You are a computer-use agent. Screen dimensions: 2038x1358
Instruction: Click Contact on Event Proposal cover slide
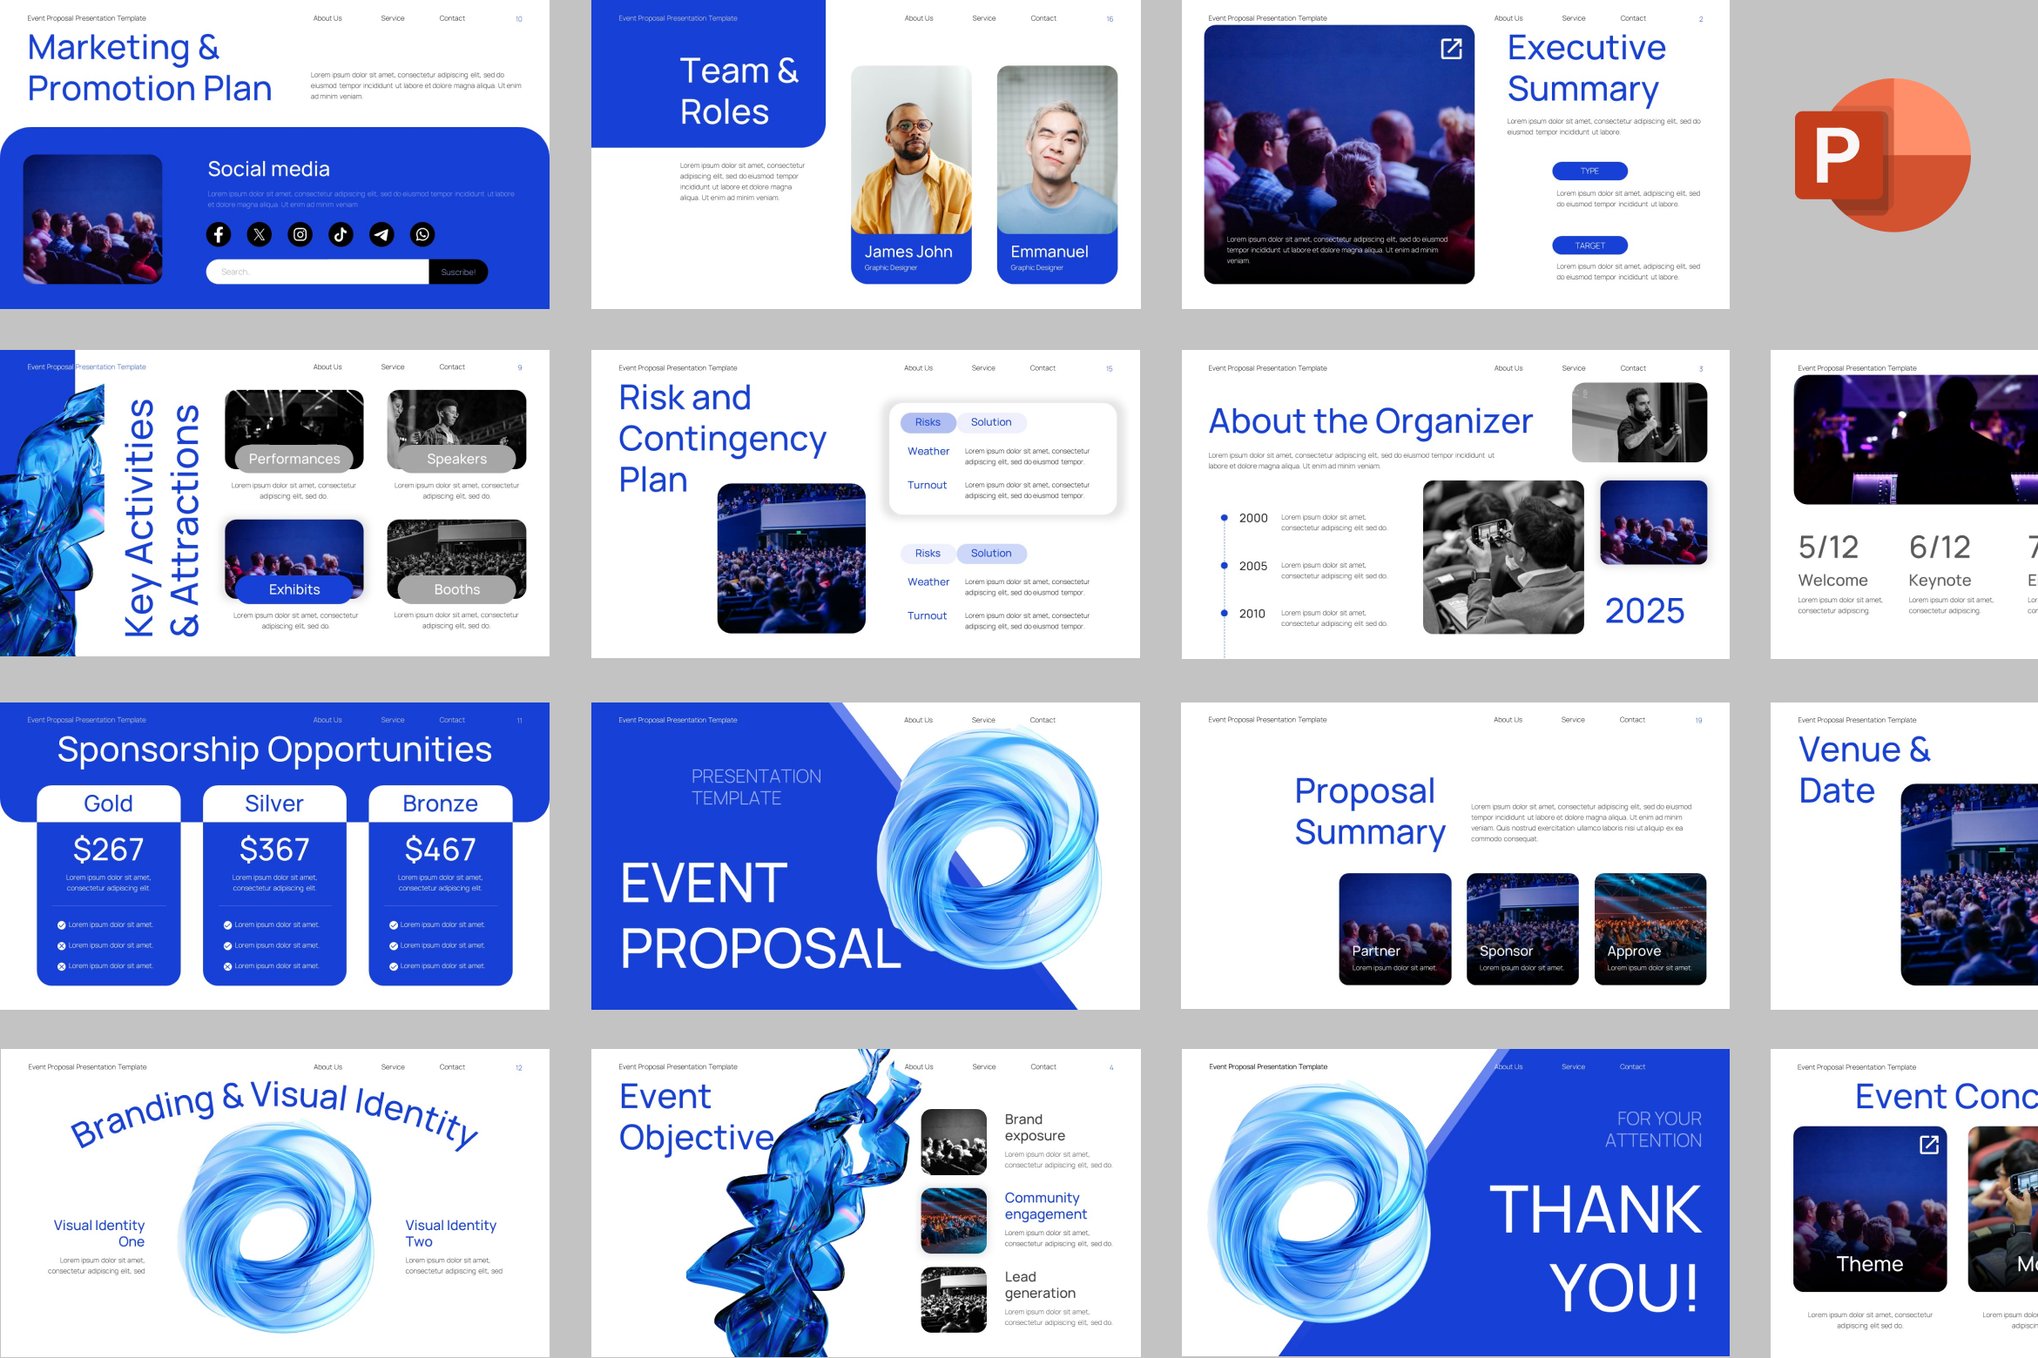point(1042,720)
